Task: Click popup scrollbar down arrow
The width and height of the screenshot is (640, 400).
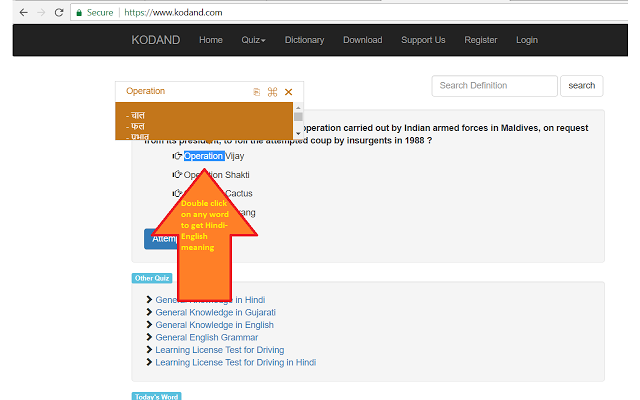Action: pyautogui.click(x=298, y=133)
